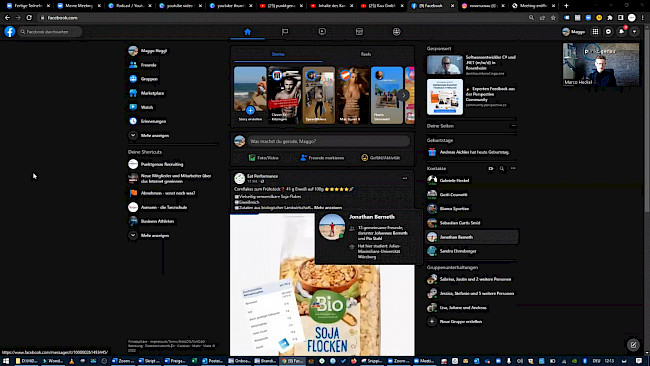Open a new browser tab with the plus
Screen dimensions: 650x366
click(x=566, y=6)
